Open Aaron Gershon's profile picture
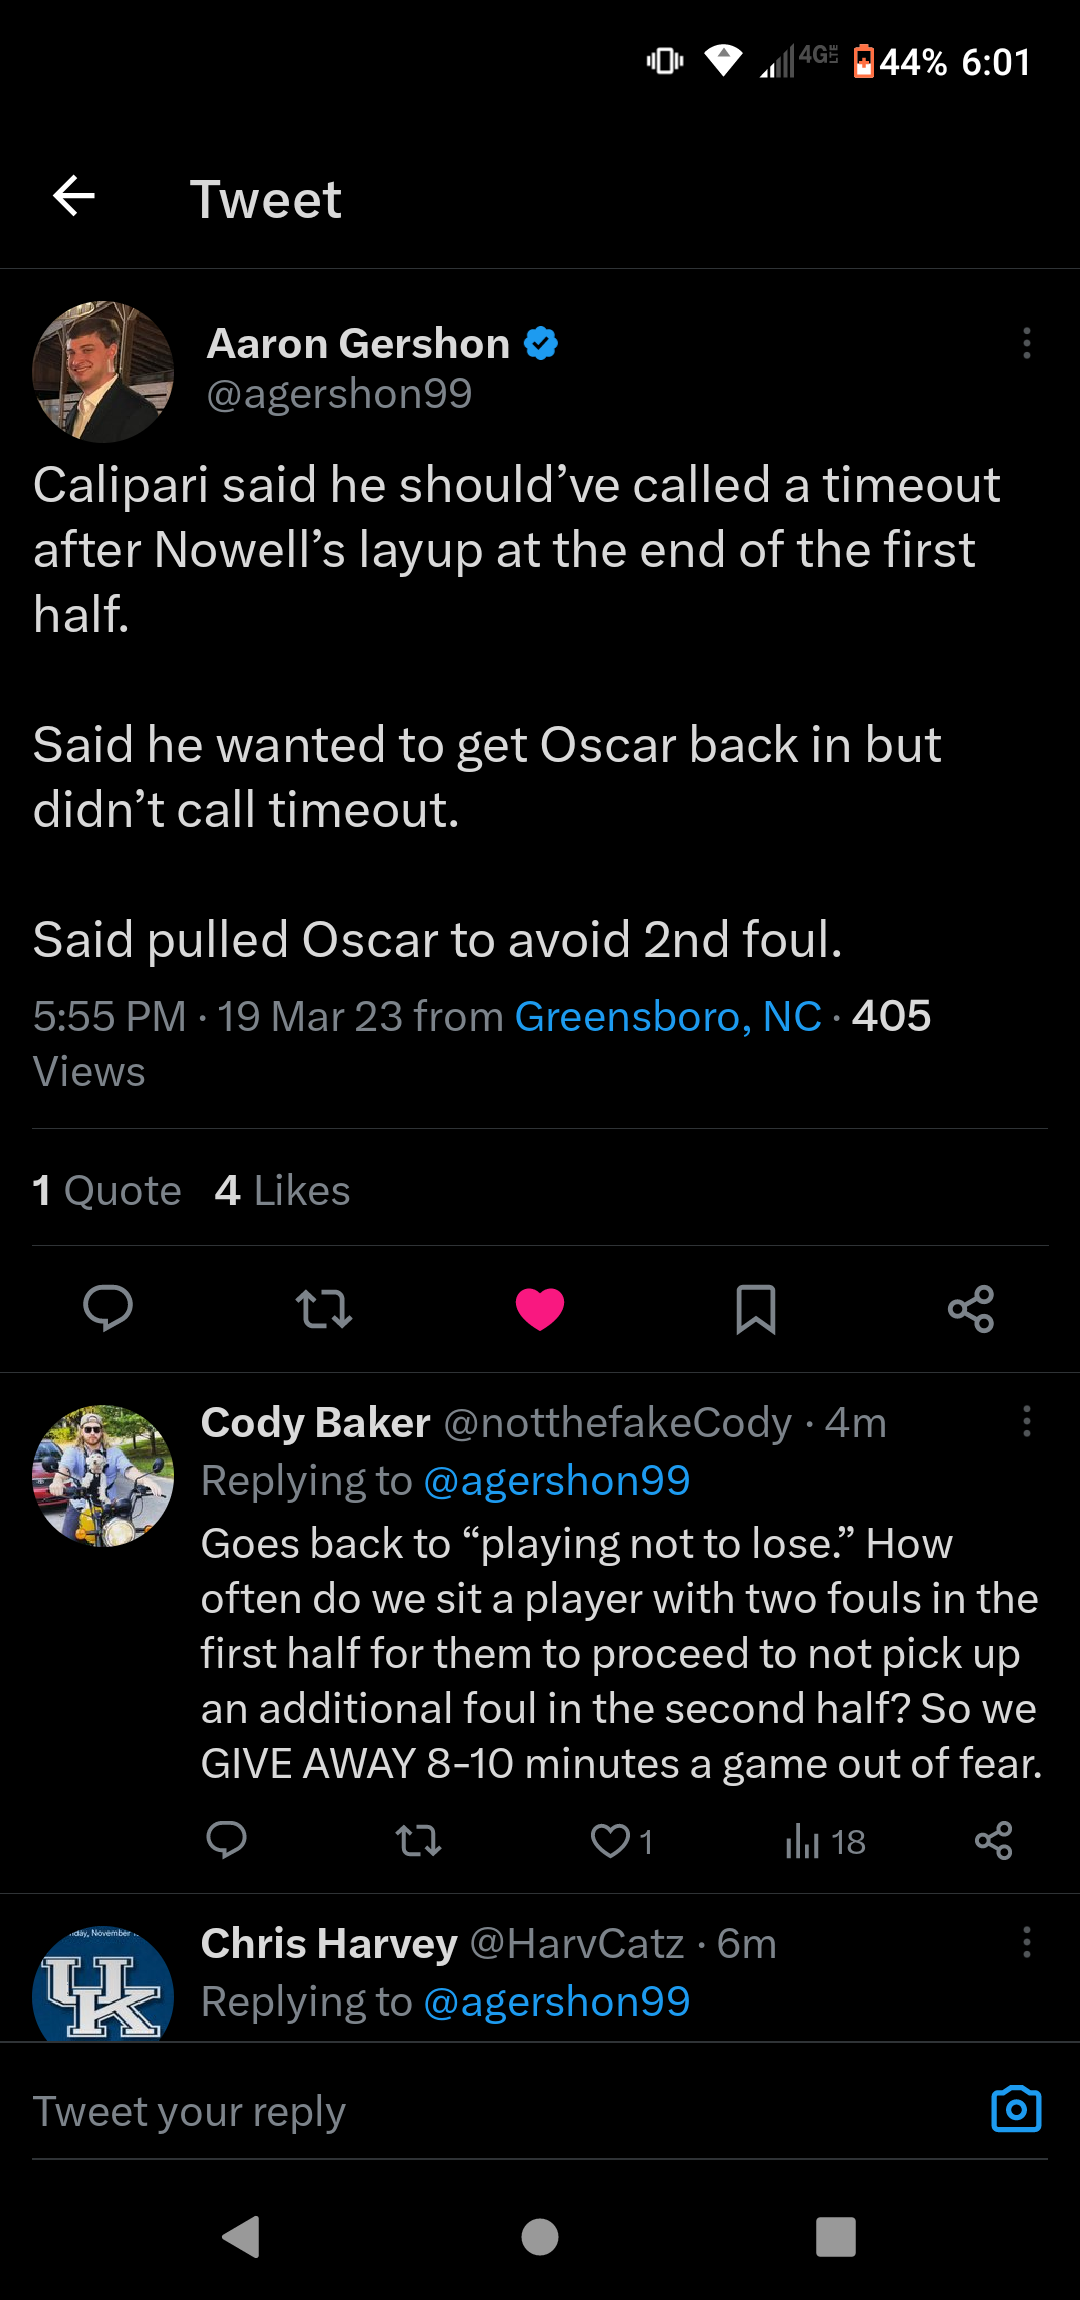The height and width of the screenshot is (2300, 1080). pyautogui.click(x=103, y=372)
